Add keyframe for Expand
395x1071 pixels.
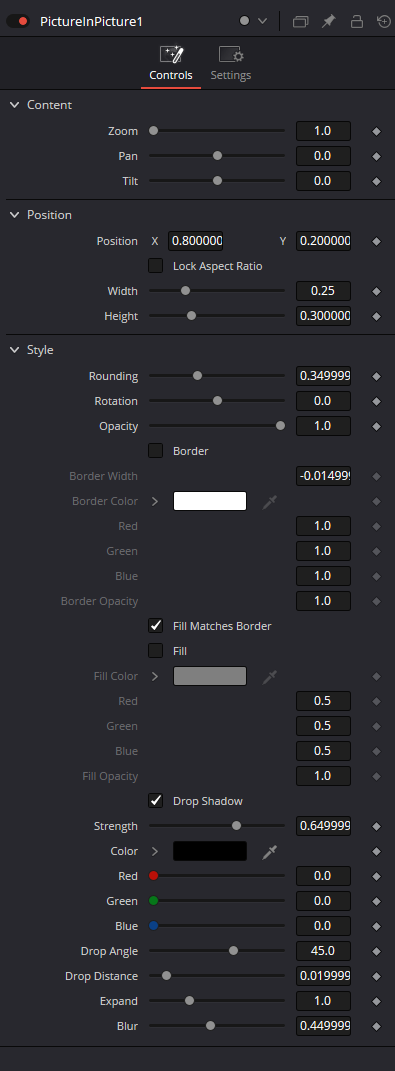coord(376,1001)
